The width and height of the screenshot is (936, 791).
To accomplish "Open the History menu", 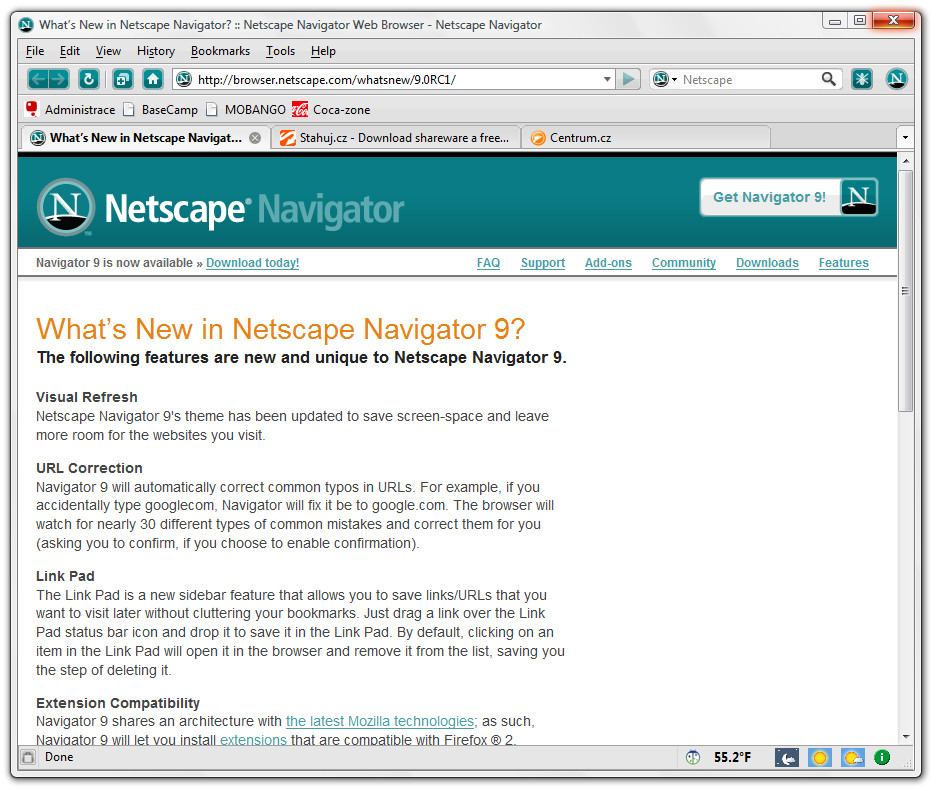I will tap(156, 51).
